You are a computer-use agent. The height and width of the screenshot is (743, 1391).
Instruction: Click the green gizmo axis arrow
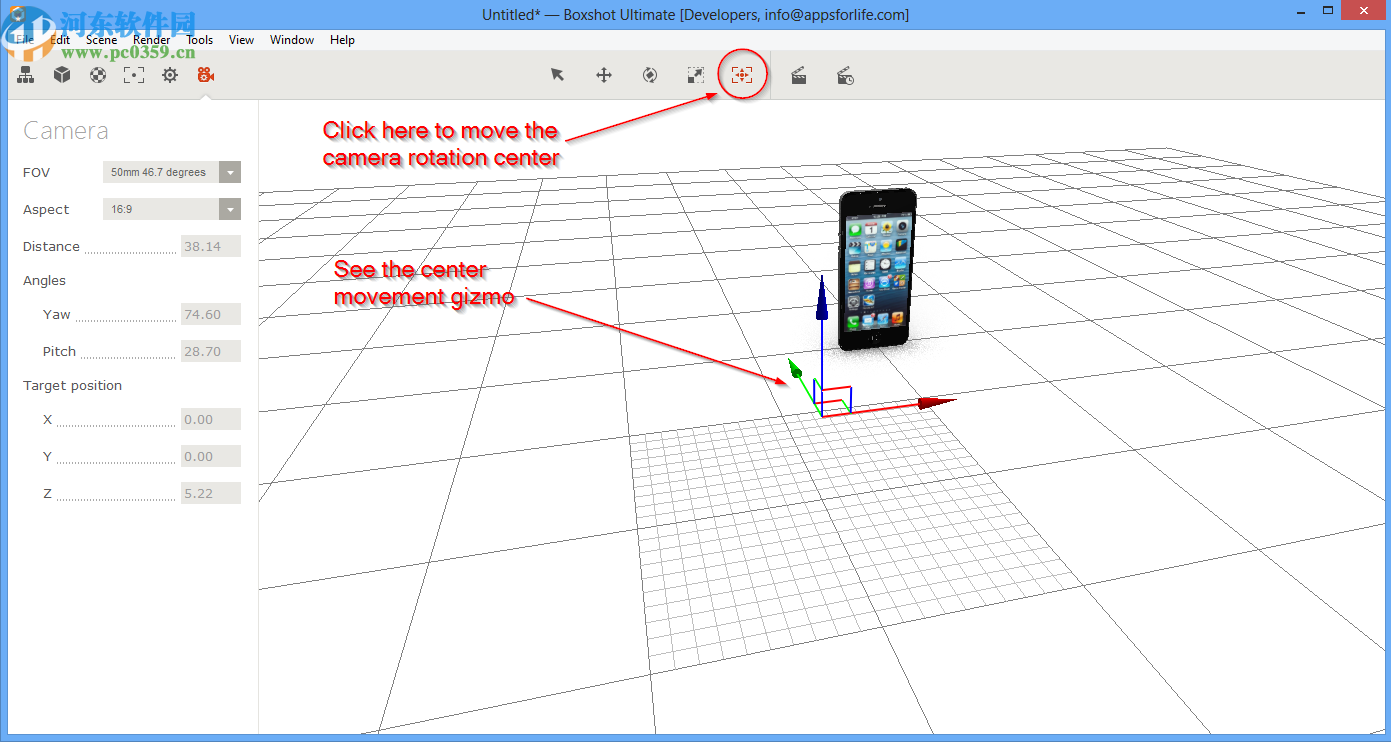tap(796, 370)
